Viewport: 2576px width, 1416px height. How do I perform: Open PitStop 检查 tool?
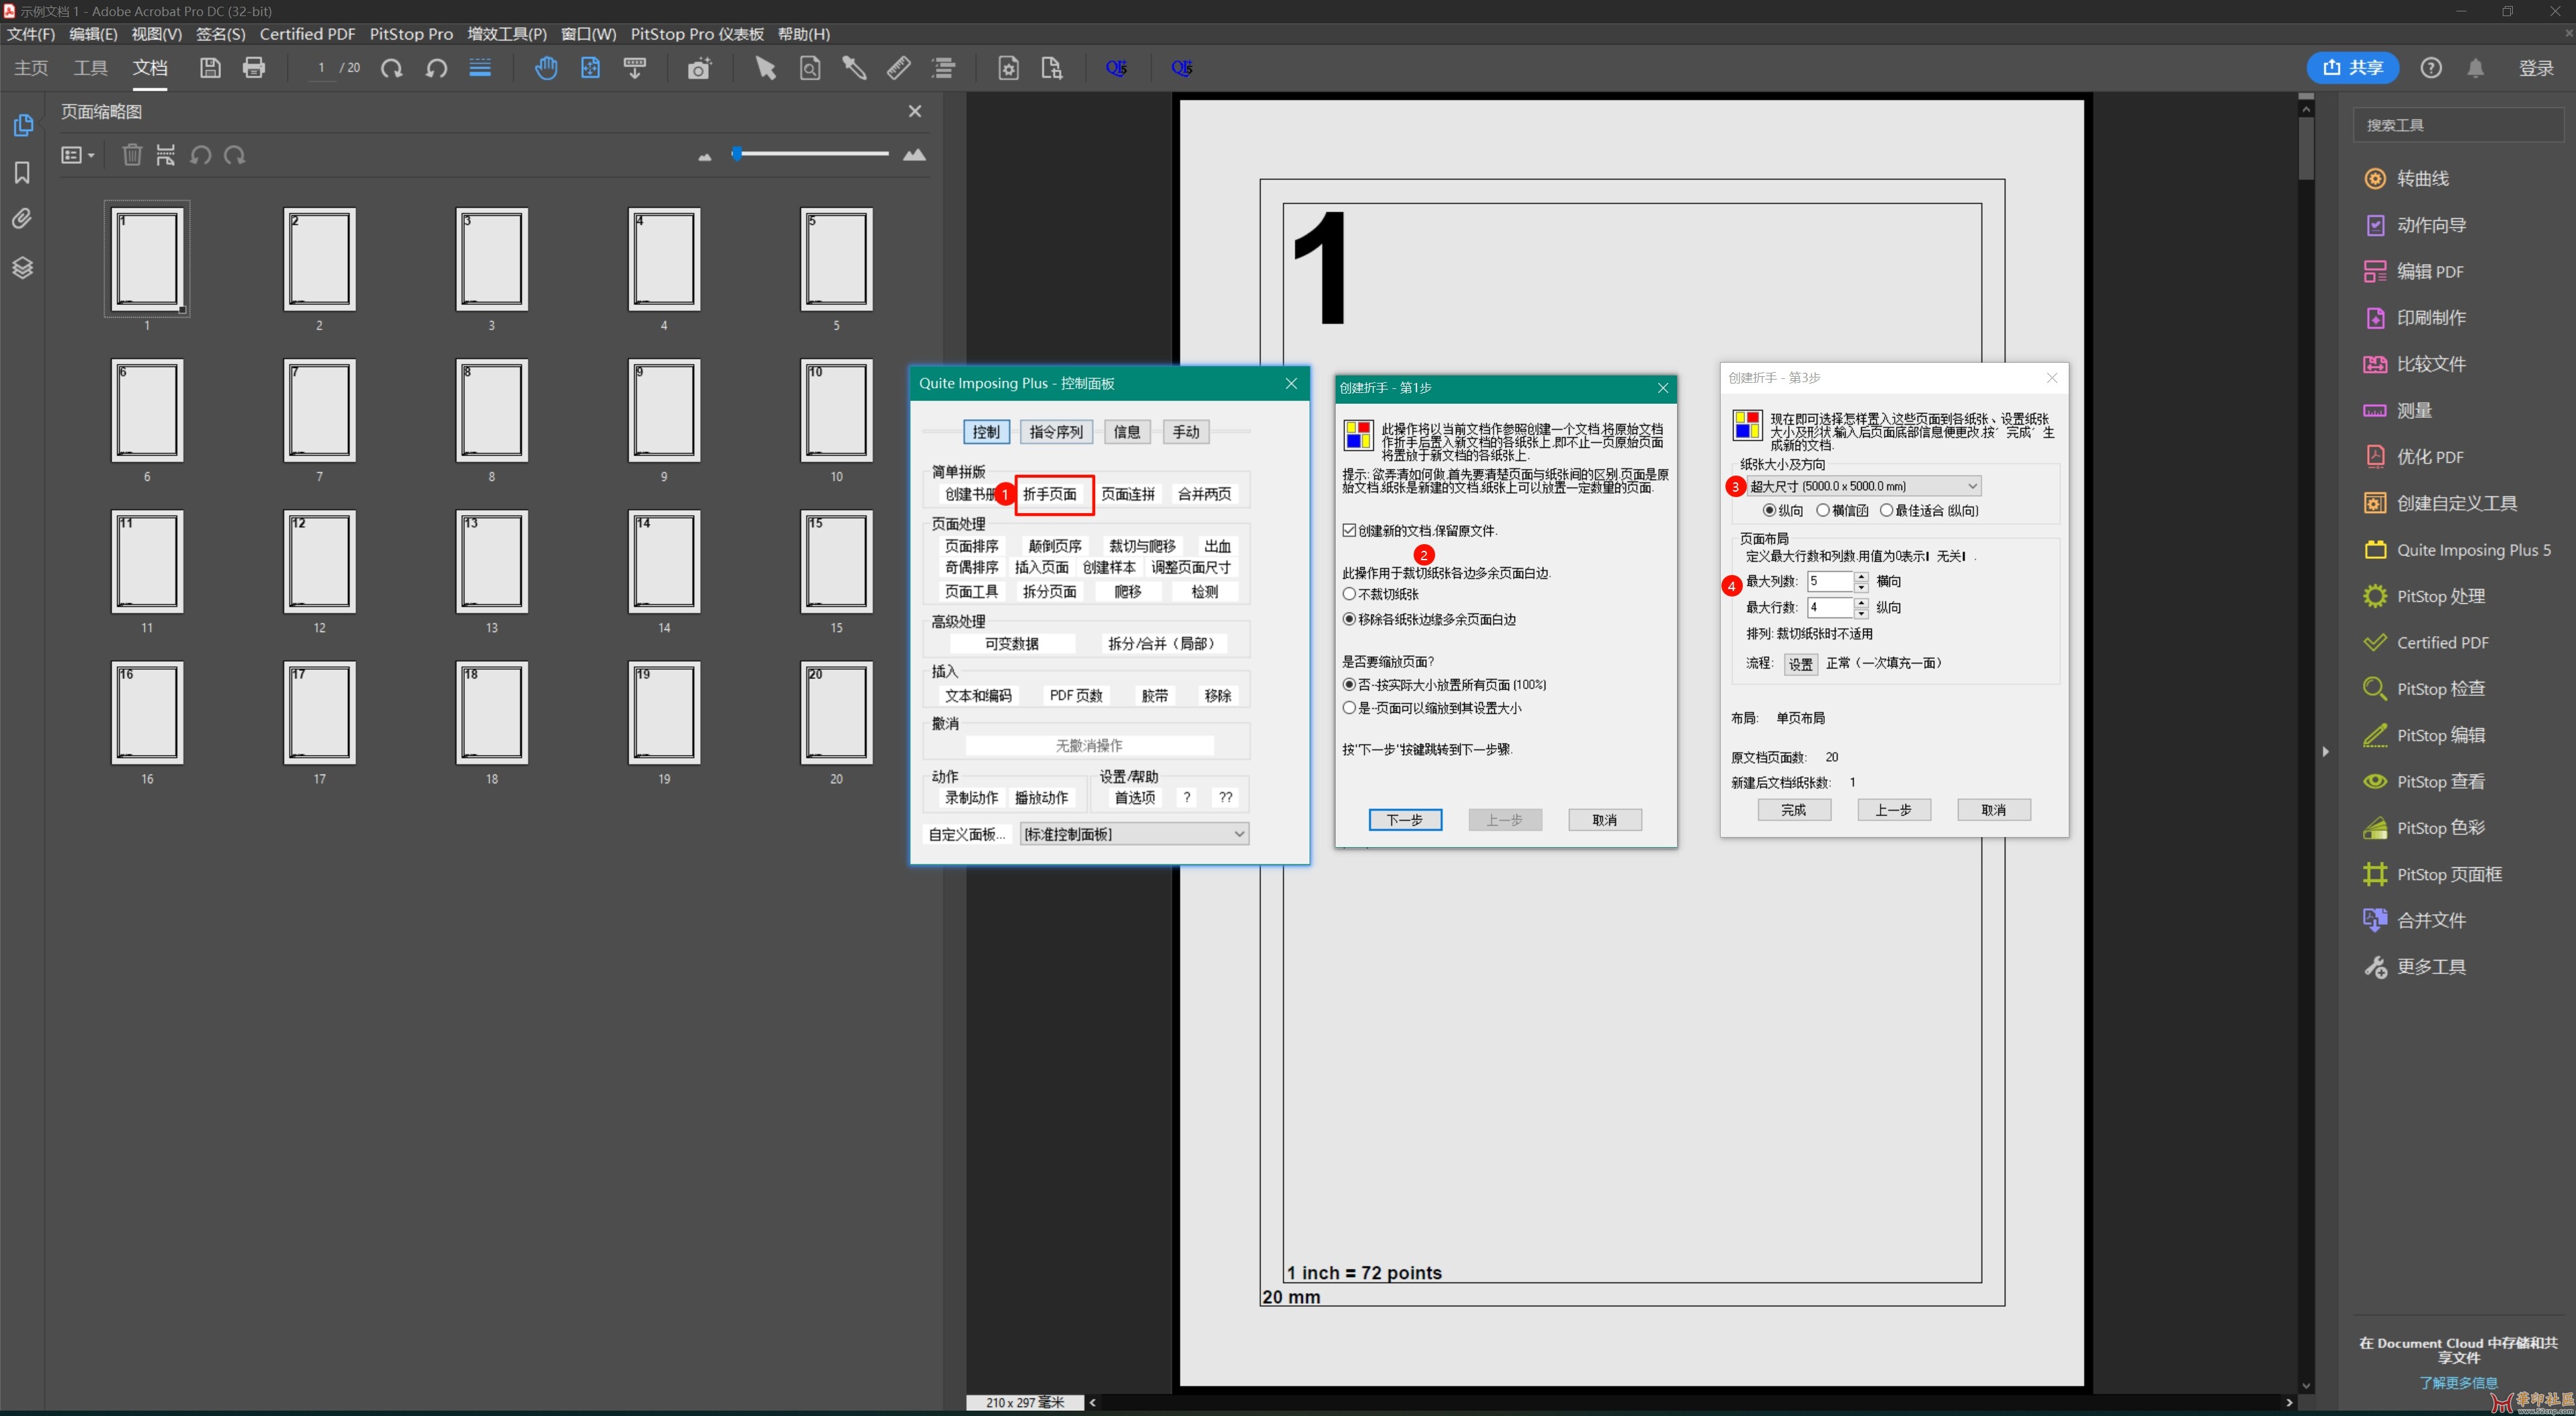(2439, 688)
